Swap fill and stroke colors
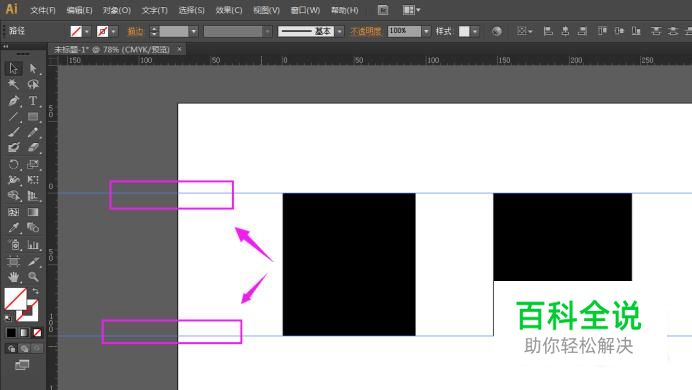Image resolution: width=692 pixels, height=390 pixels. (x=35, y=292)
